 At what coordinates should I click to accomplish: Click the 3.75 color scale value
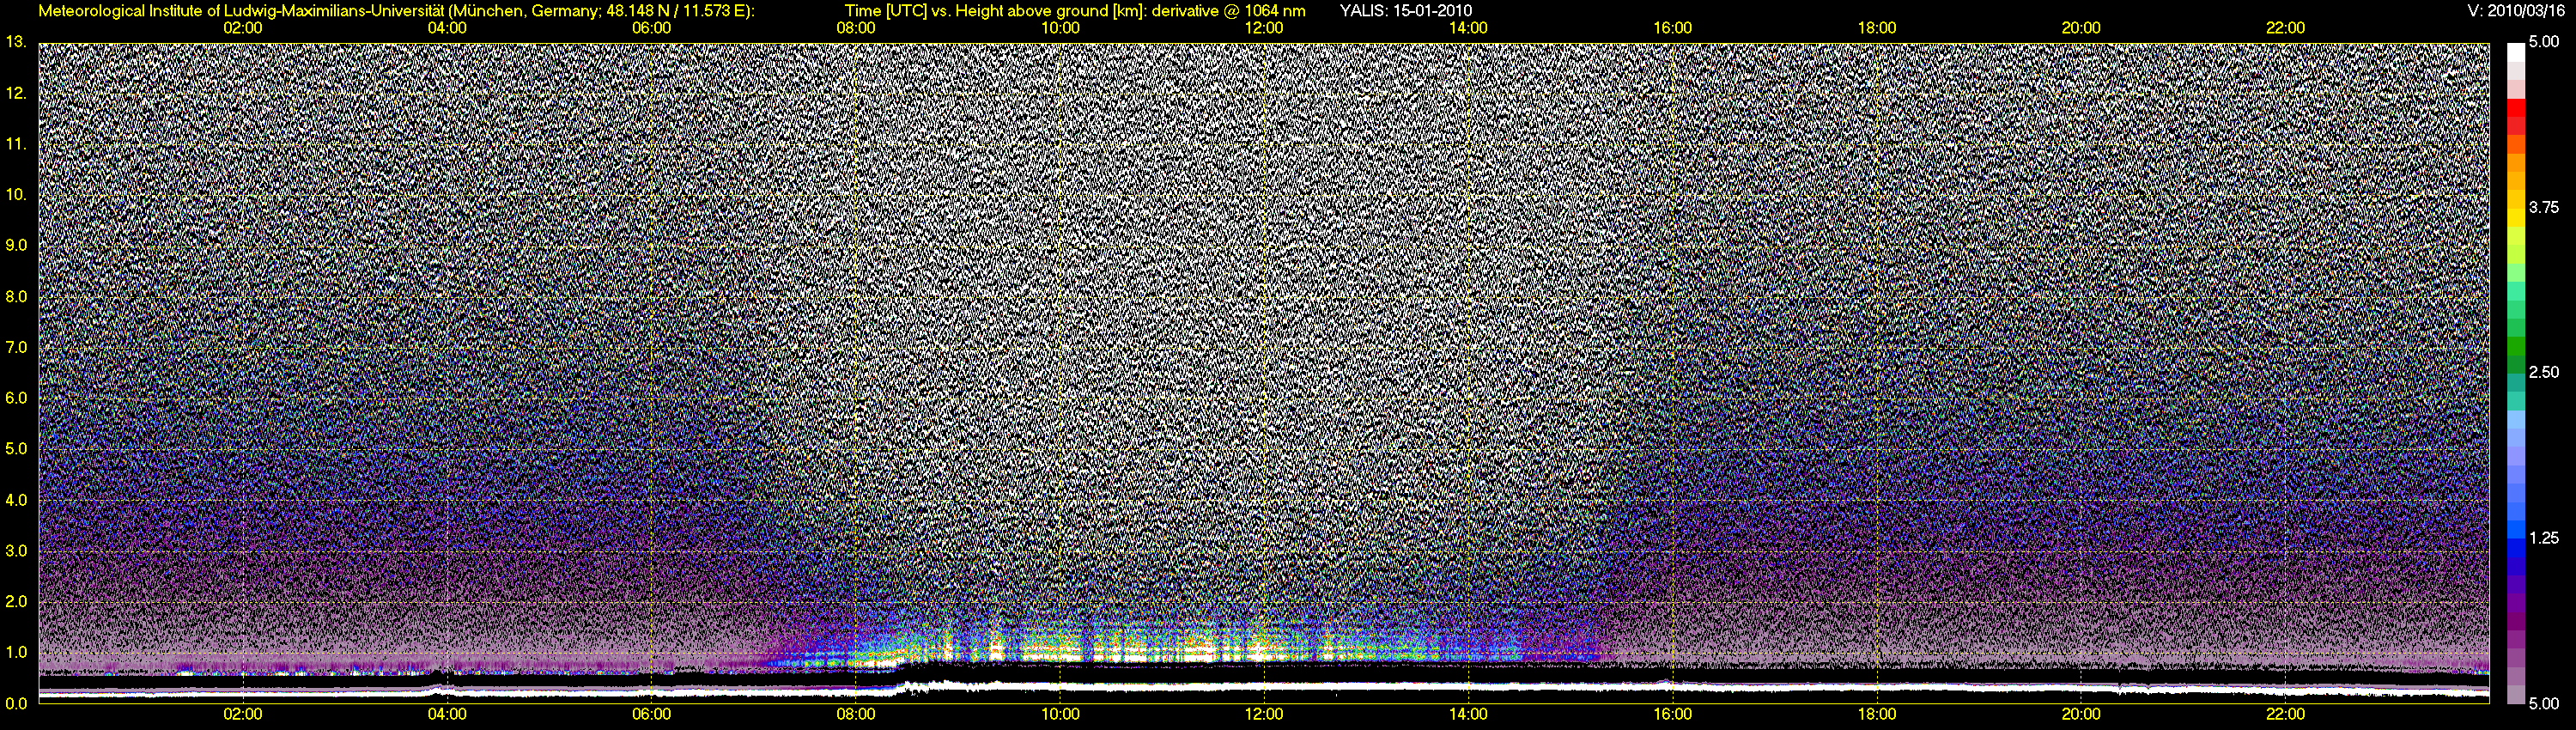click(x=2543, y=207)
